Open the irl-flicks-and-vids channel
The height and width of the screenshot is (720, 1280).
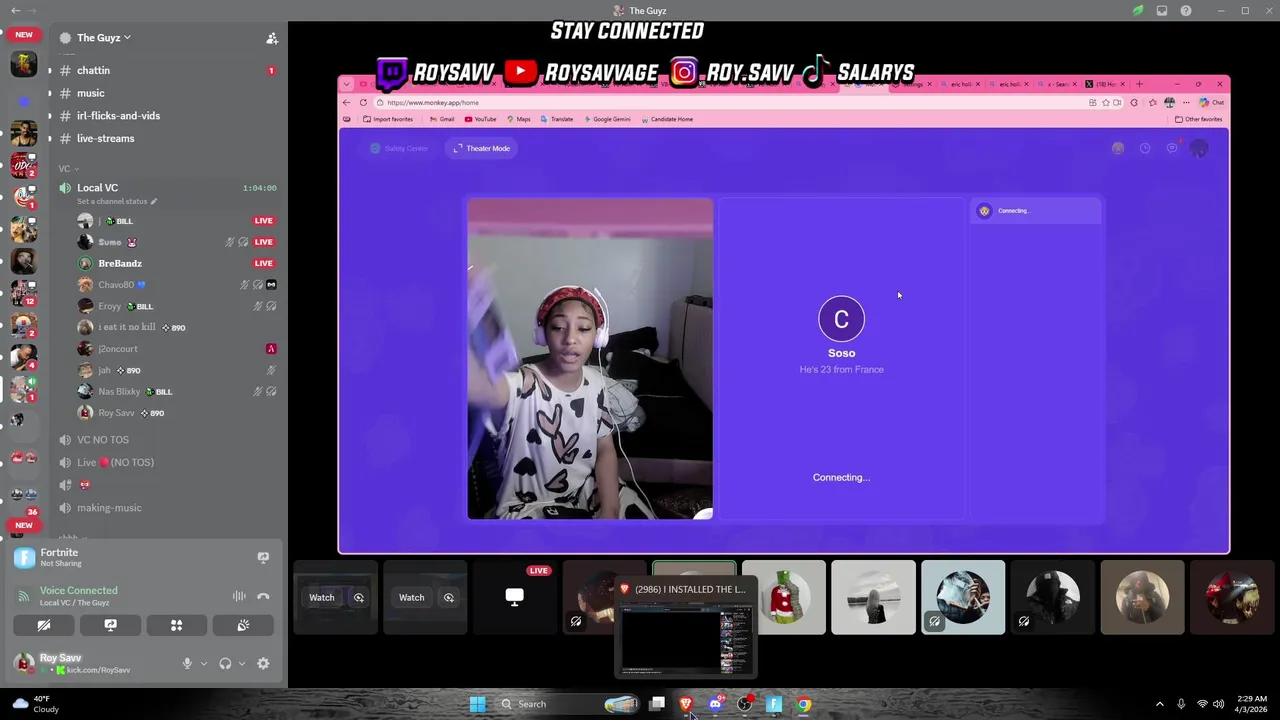[x=165, y=116]
